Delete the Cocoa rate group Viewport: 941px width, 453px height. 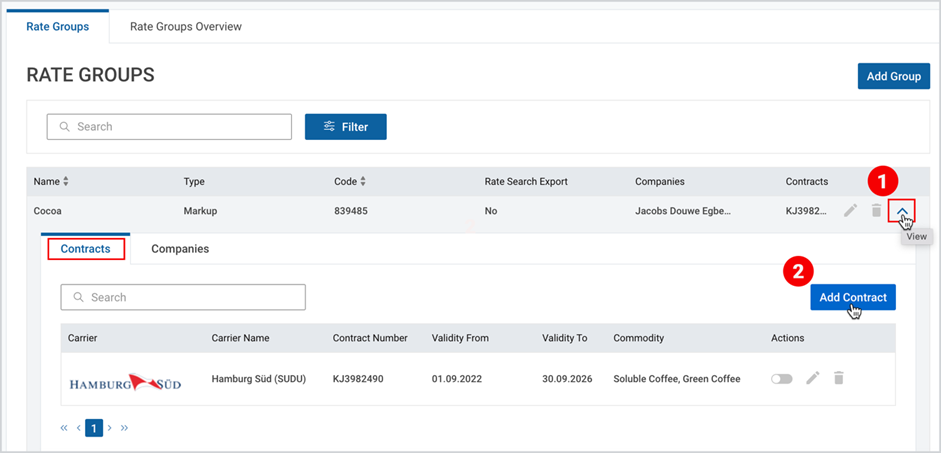coord(876,211)
